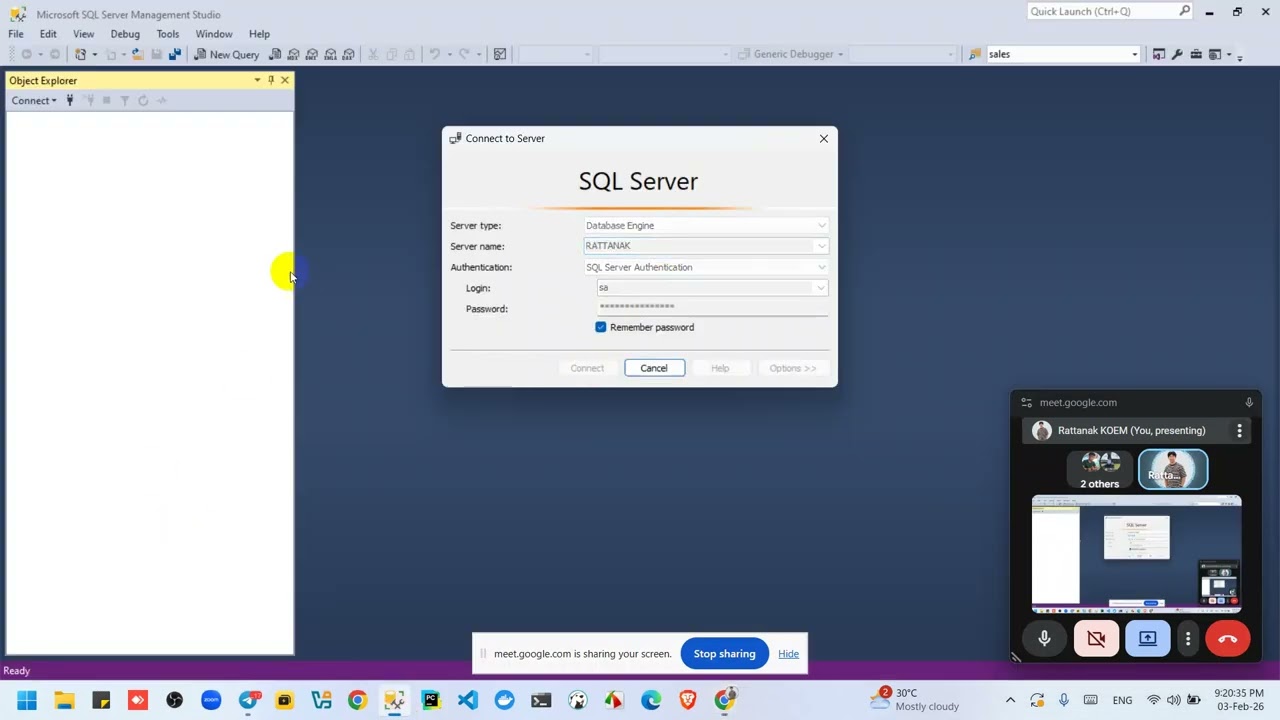This screenshot has width=1280, height=720.
Task: Open more options in Meet controls bar
Action: tap(1188, 639)
